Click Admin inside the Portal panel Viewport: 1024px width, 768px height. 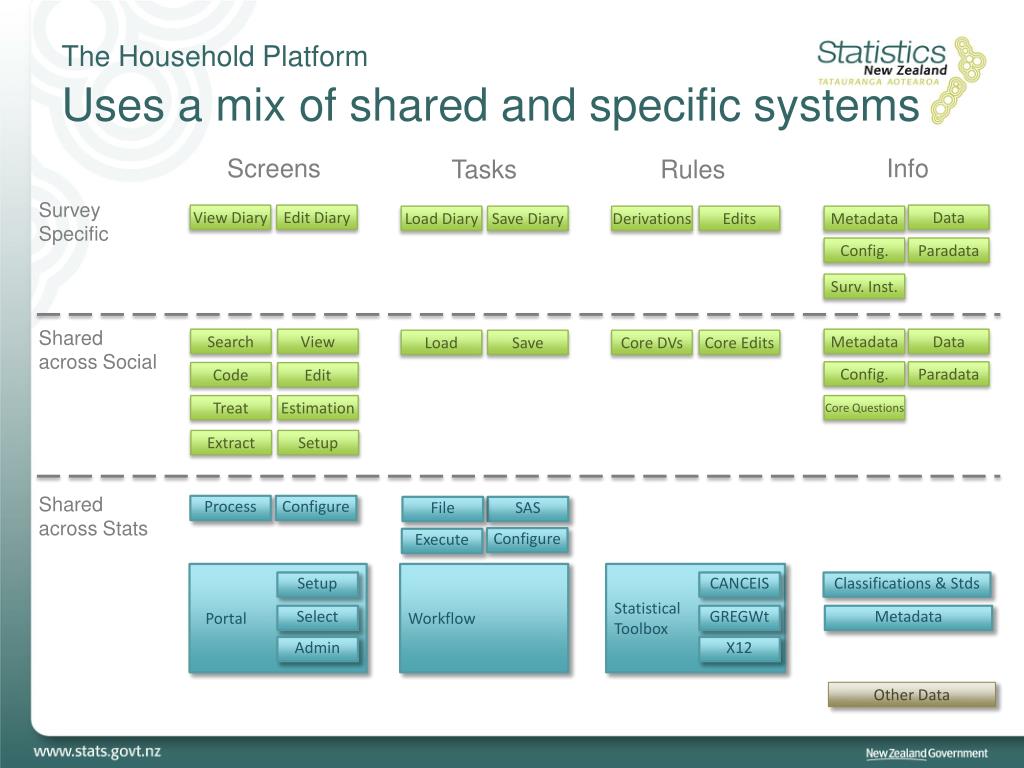click(x=317, y=648)
